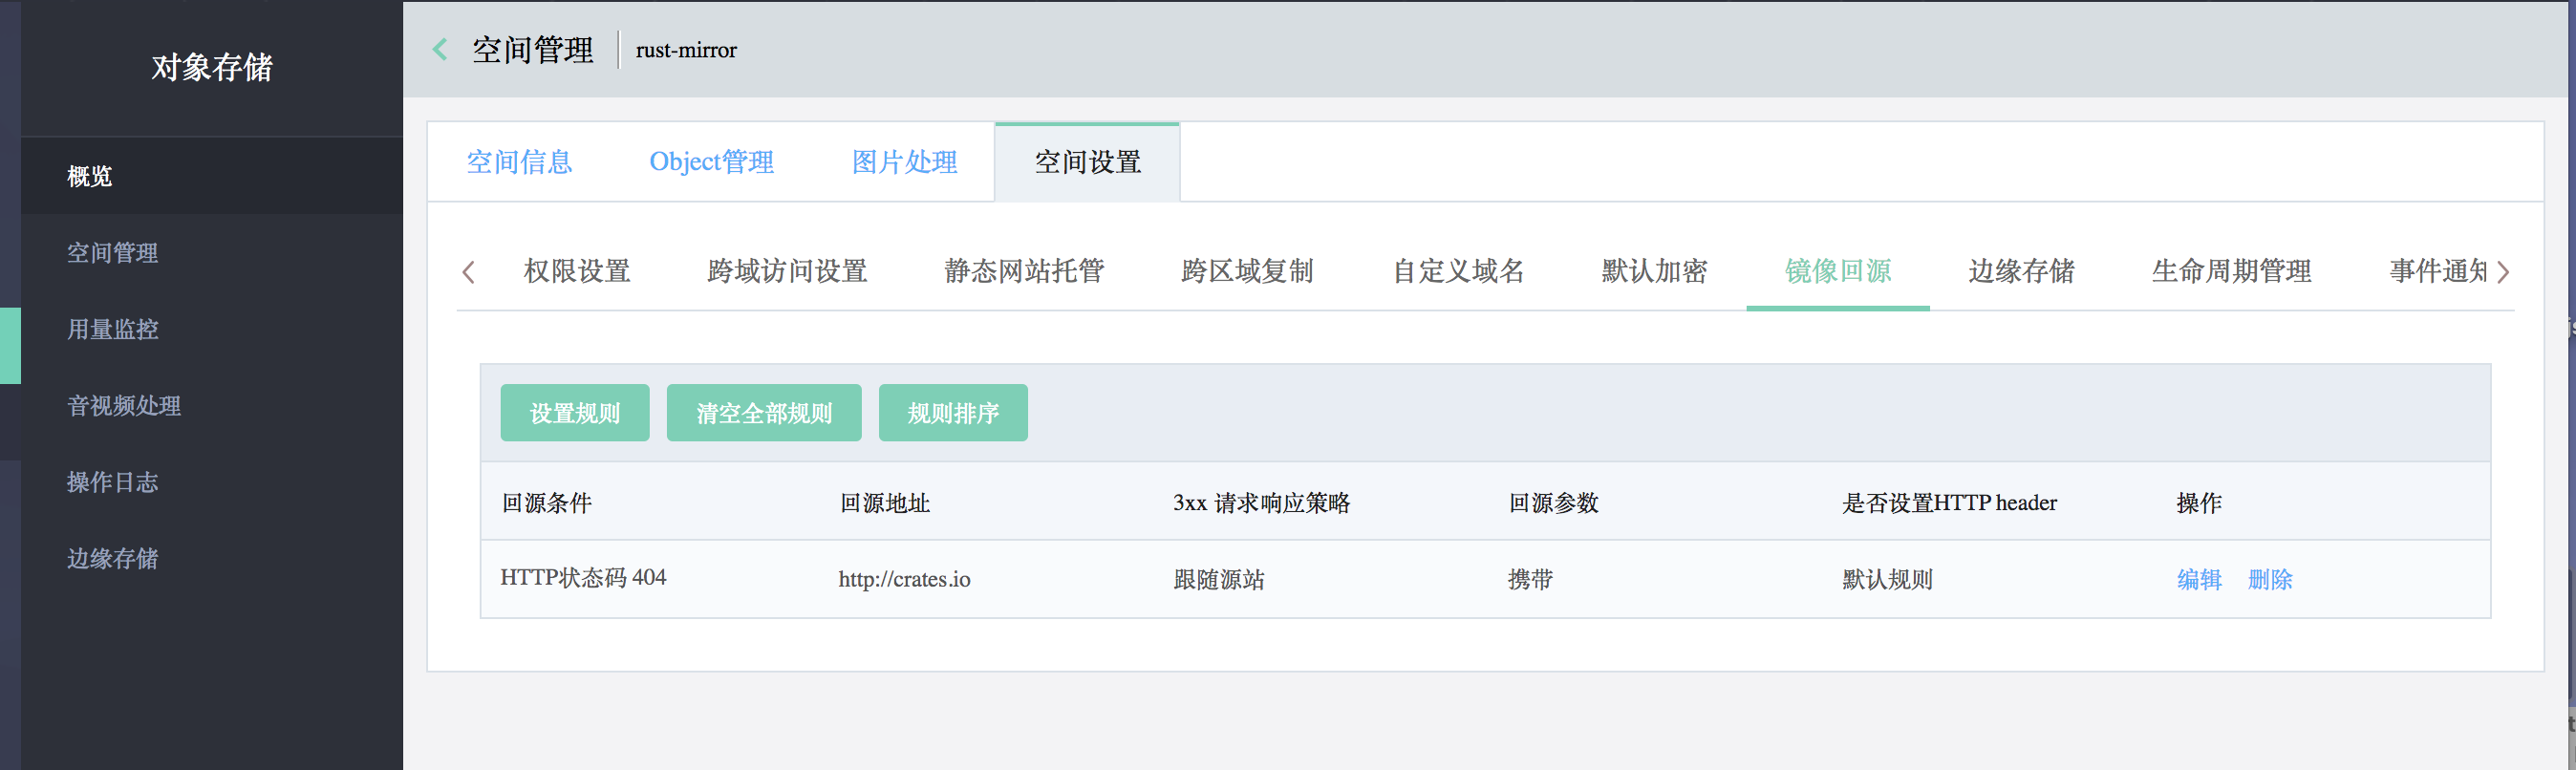Click the back arrow next to 空间管理
This screenshot has width=2576, height=770.
440,50
